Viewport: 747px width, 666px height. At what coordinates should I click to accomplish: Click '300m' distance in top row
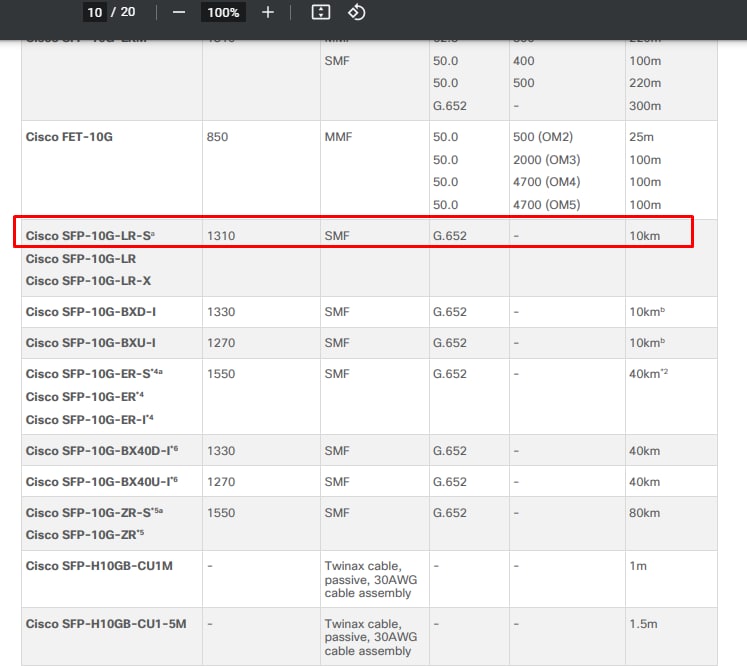pyautogui.click(x=645, y=106)
